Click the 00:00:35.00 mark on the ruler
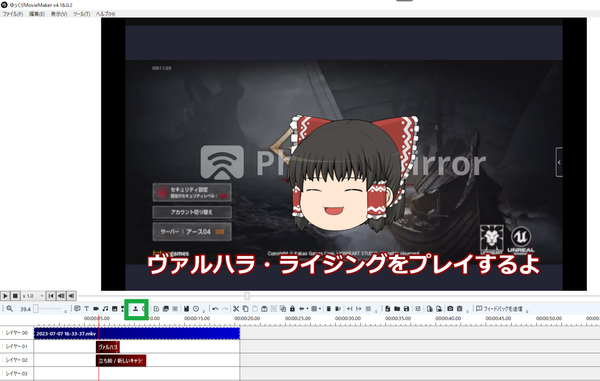This screenshot has width=600, height=381. 398,318
